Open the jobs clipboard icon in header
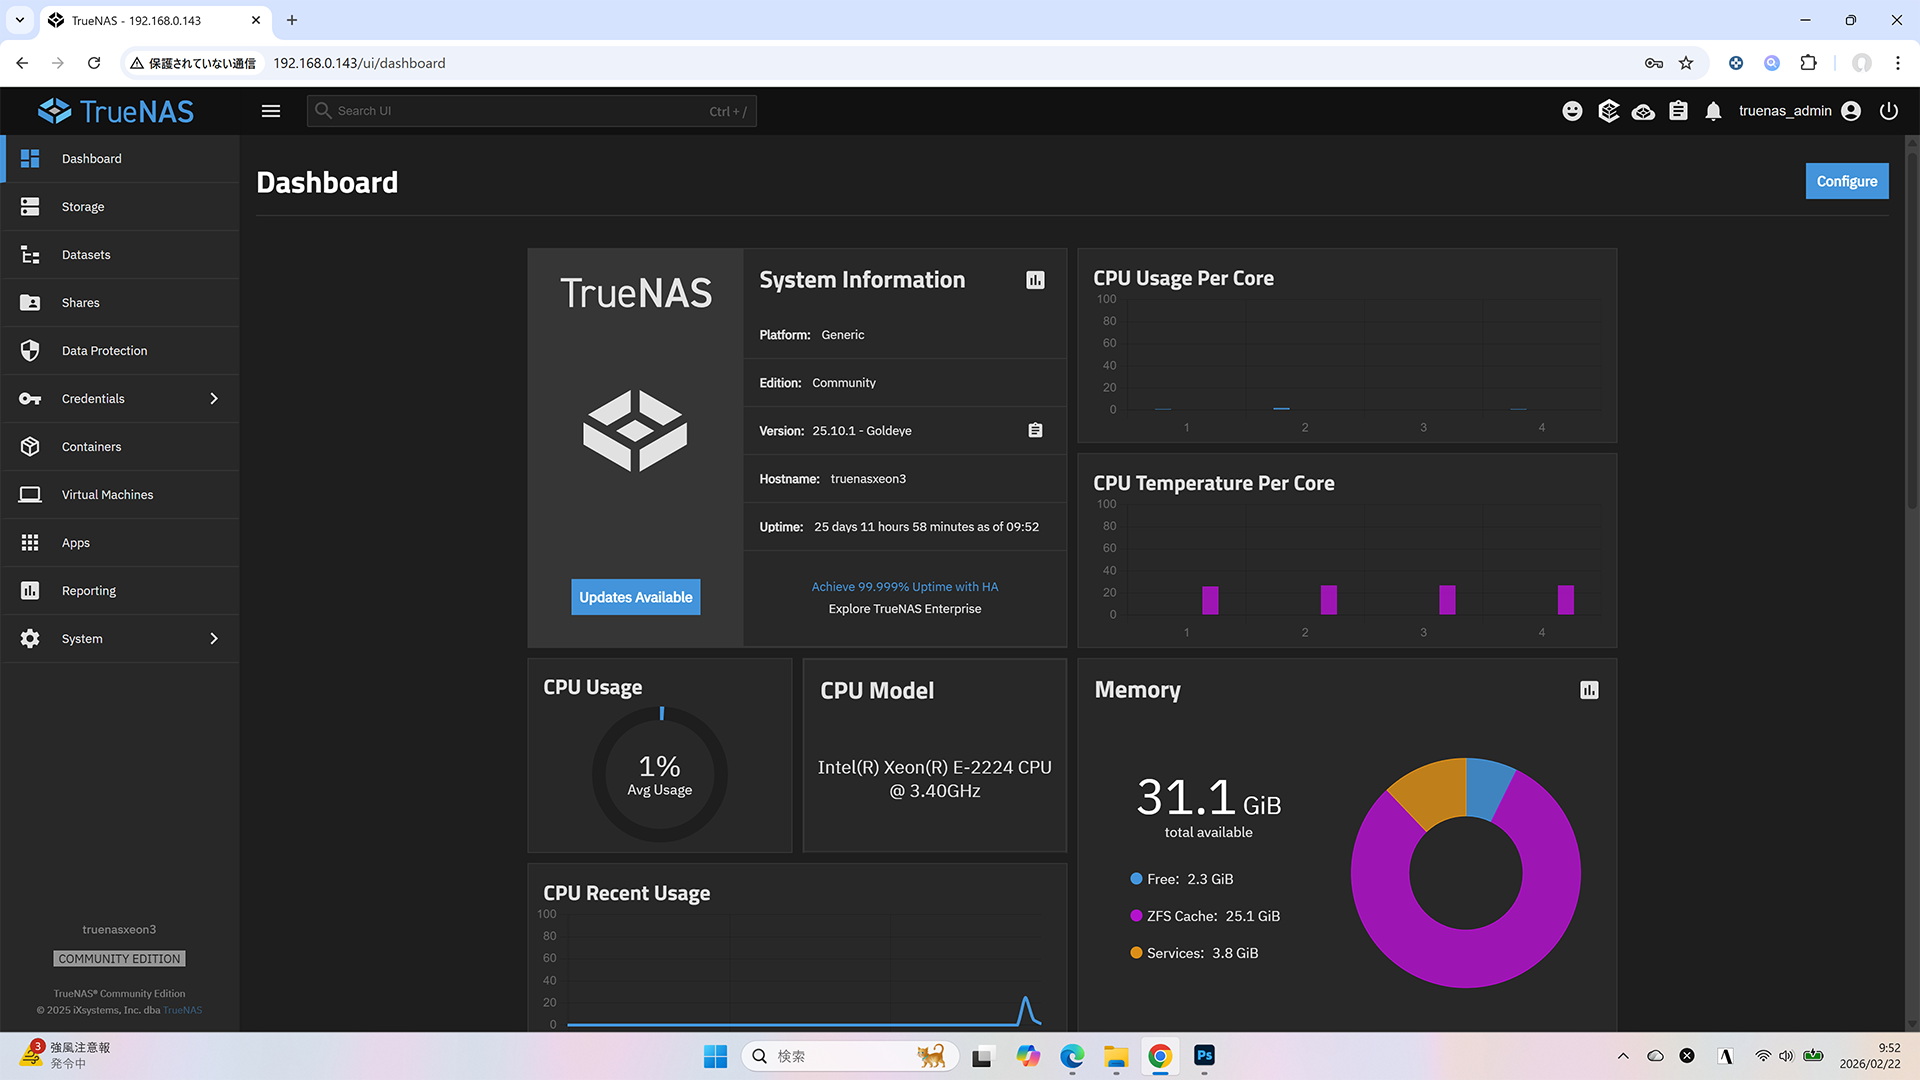Screen dimensions: 1920x1080 (x=1678, y=111)
